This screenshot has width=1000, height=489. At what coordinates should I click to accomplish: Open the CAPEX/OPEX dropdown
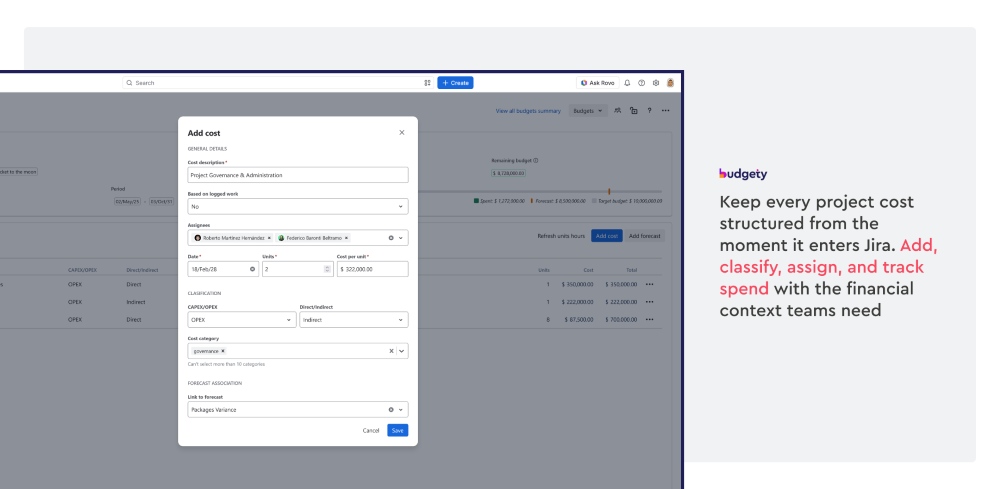pos(242,320)
